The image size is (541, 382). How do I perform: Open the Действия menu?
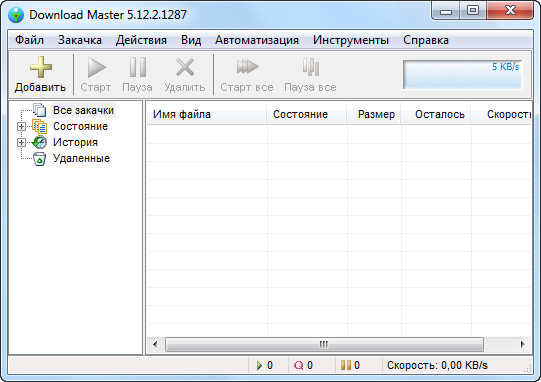pyautogui.click(x=141, y=40)
